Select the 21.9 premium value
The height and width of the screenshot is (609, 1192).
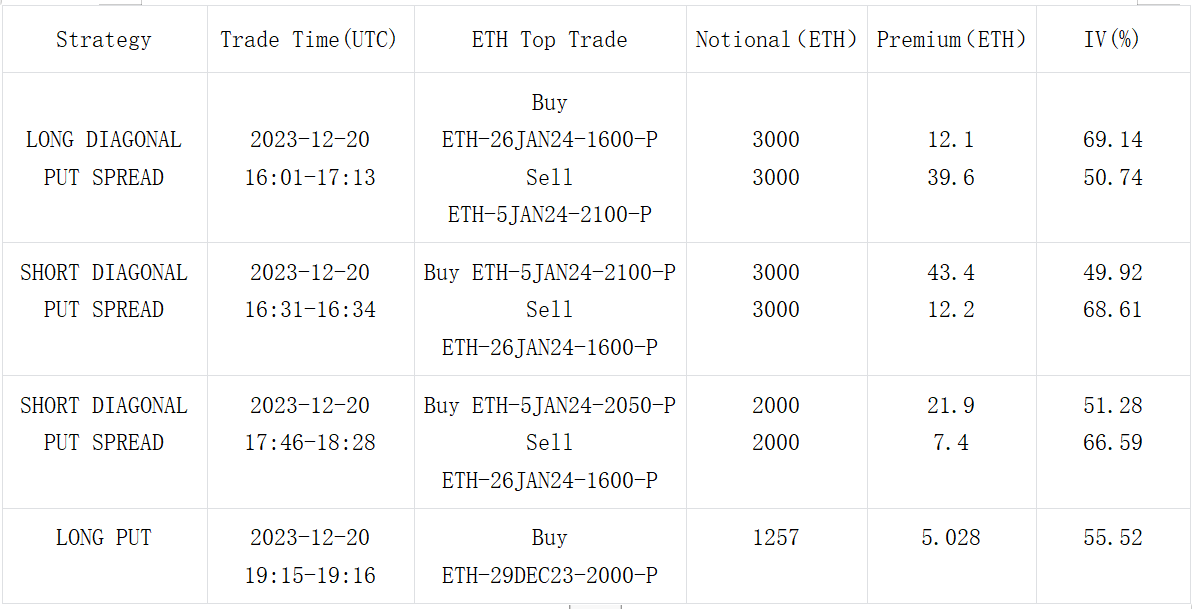pyautogui.click(x=951, y=405)
